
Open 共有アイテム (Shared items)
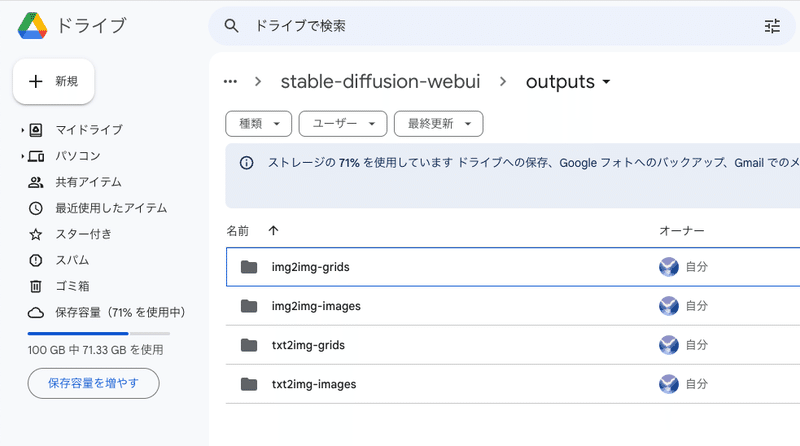click(88, 182)
